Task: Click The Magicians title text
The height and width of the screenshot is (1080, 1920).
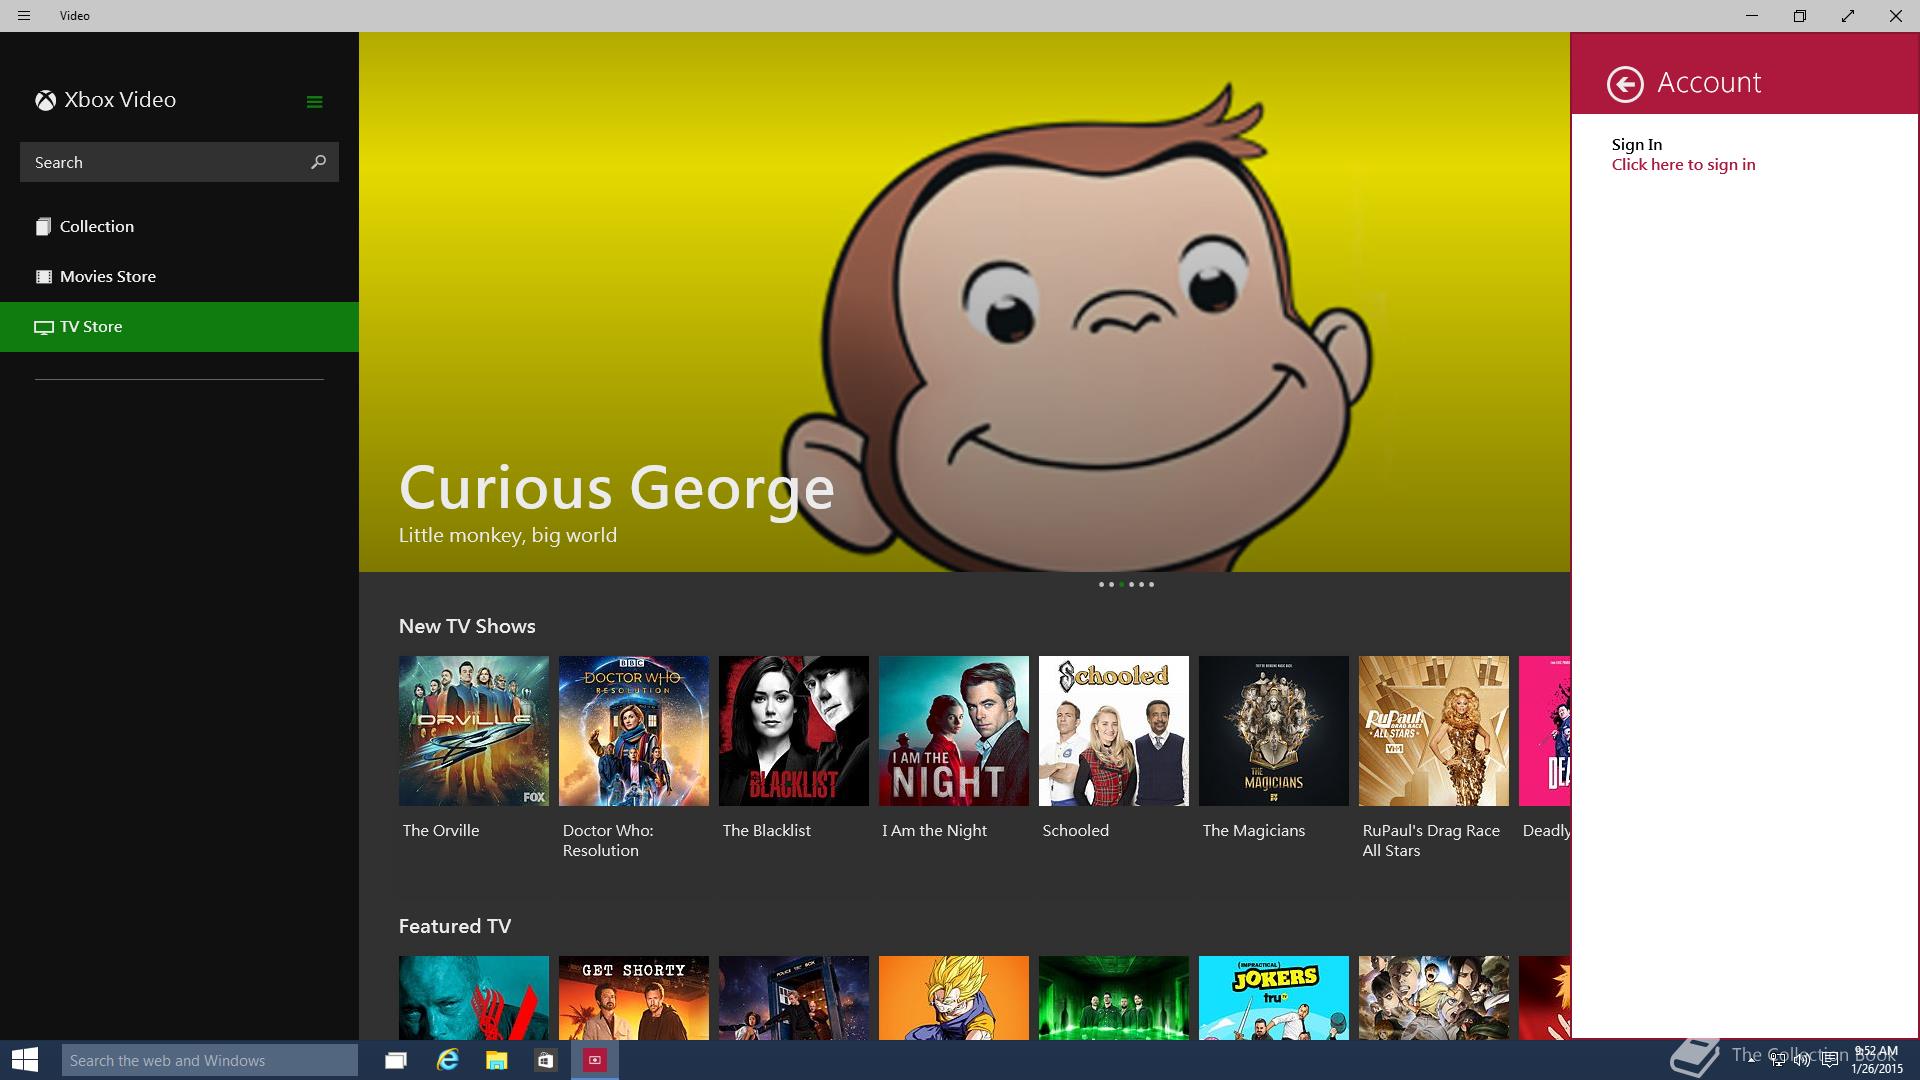Action: coord(1254,831)
